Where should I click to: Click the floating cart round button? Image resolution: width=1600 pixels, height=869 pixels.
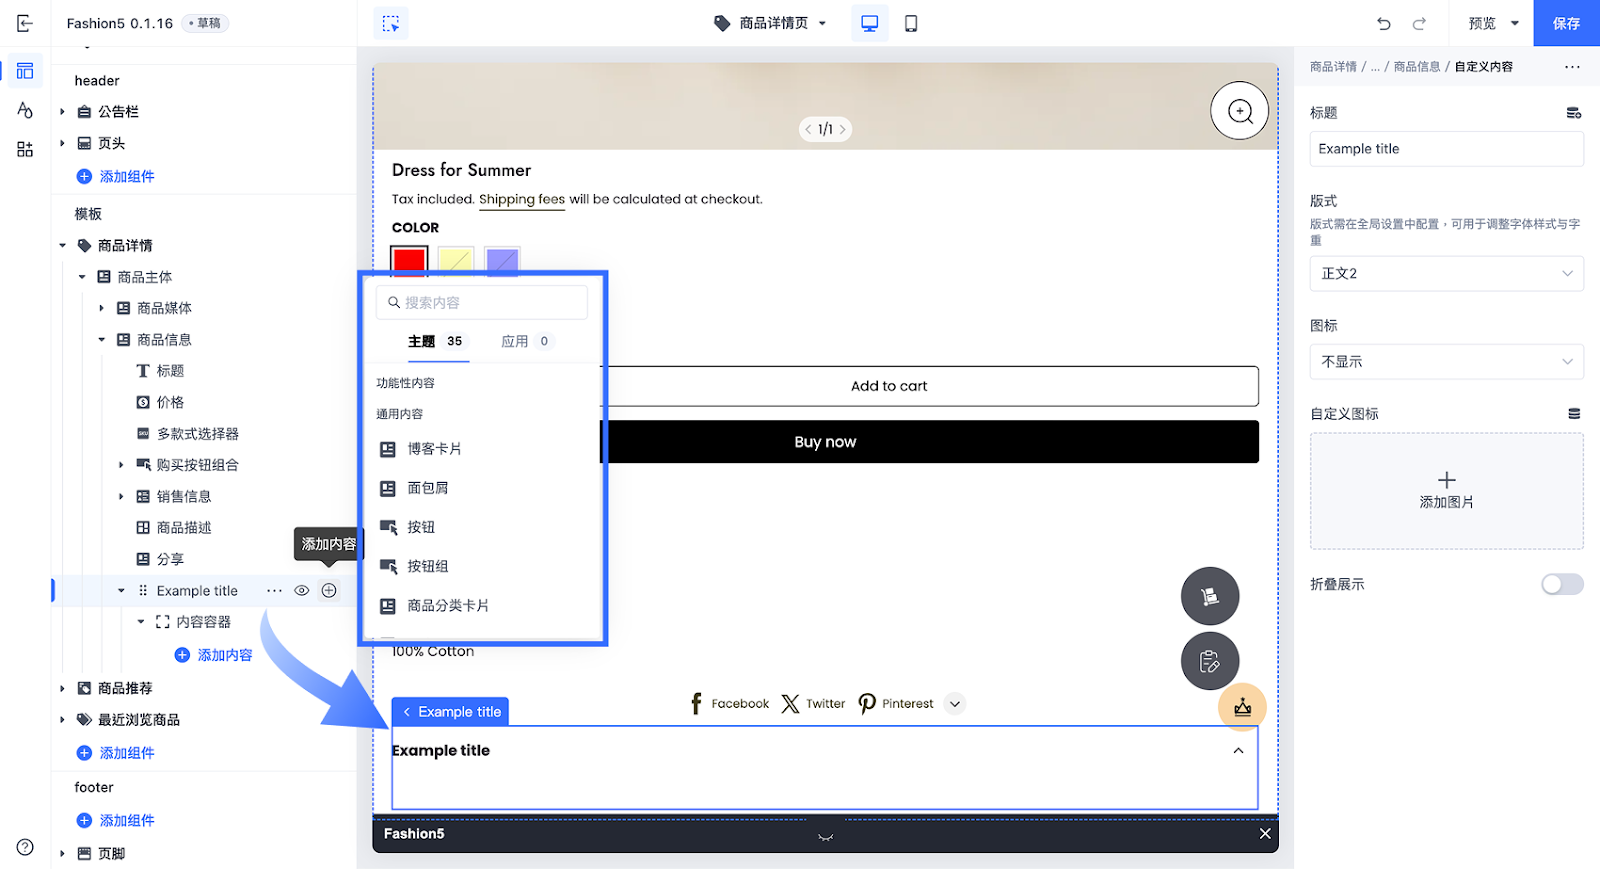1210,597
